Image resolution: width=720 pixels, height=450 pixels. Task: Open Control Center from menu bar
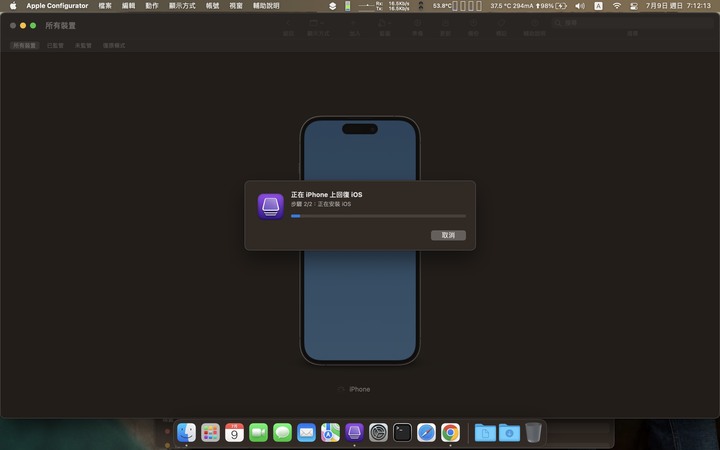pos(634,6)
